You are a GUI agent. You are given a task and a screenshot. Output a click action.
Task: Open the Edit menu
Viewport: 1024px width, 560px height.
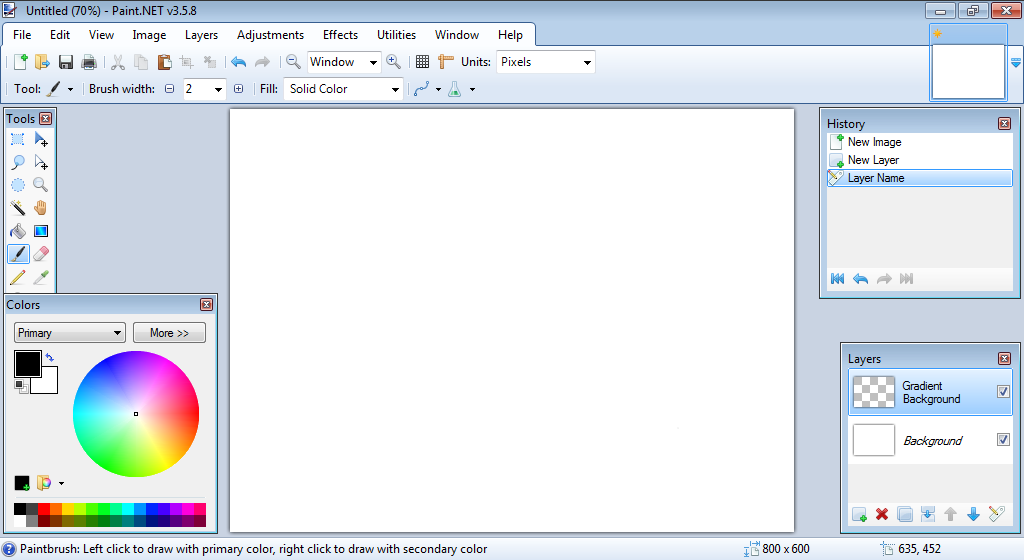pyautogui.click(x=60, y=35)
